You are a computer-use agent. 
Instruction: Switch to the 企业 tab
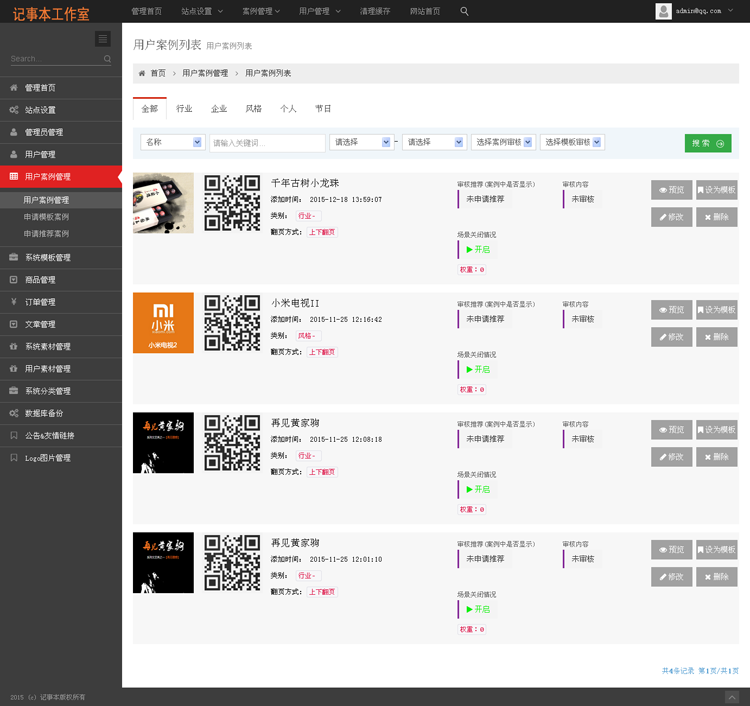tap(219, 109)
